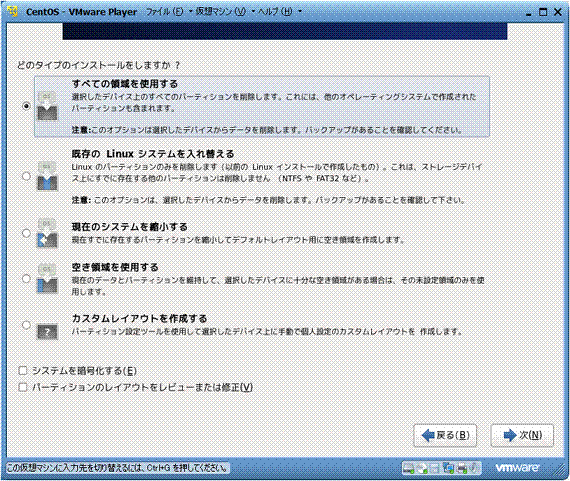
Task: Open the ファイル(F) menu
Action: pos(165,12)
